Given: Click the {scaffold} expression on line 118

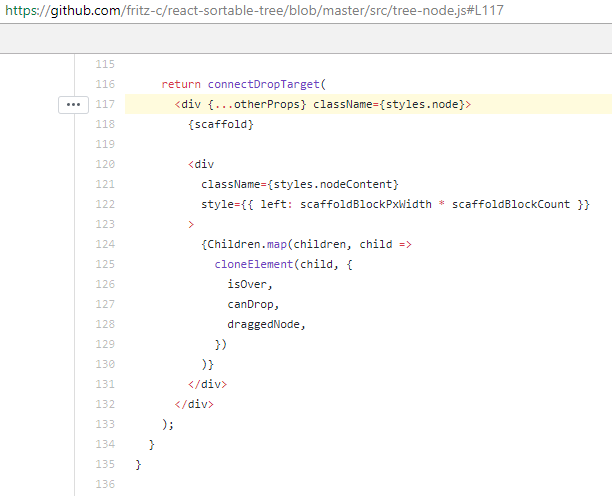Looking at the screenshot, I should [221, 124].
